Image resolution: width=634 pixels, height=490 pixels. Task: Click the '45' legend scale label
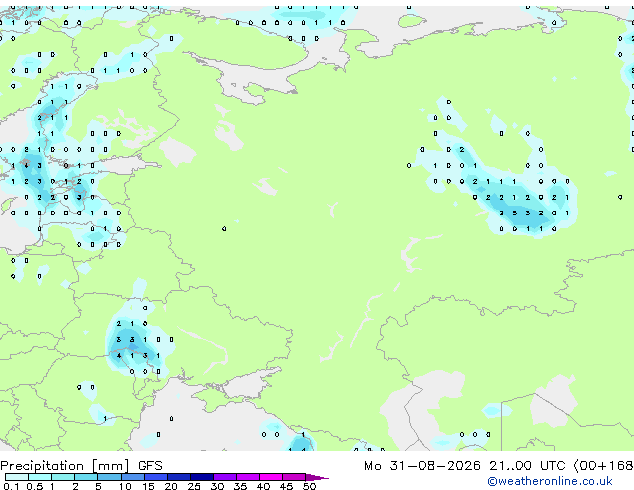pyautogui.click(x=286, y=486)
